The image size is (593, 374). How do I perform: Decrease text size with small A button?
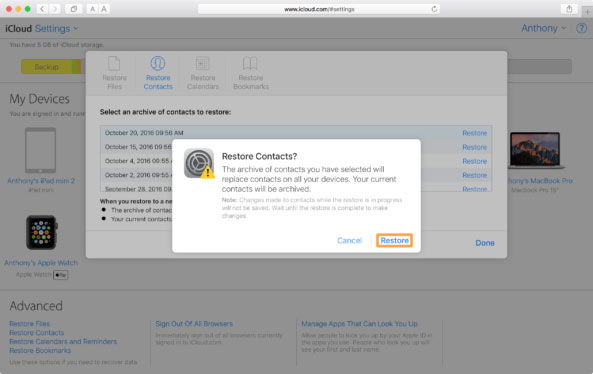(x=92, y=9)
